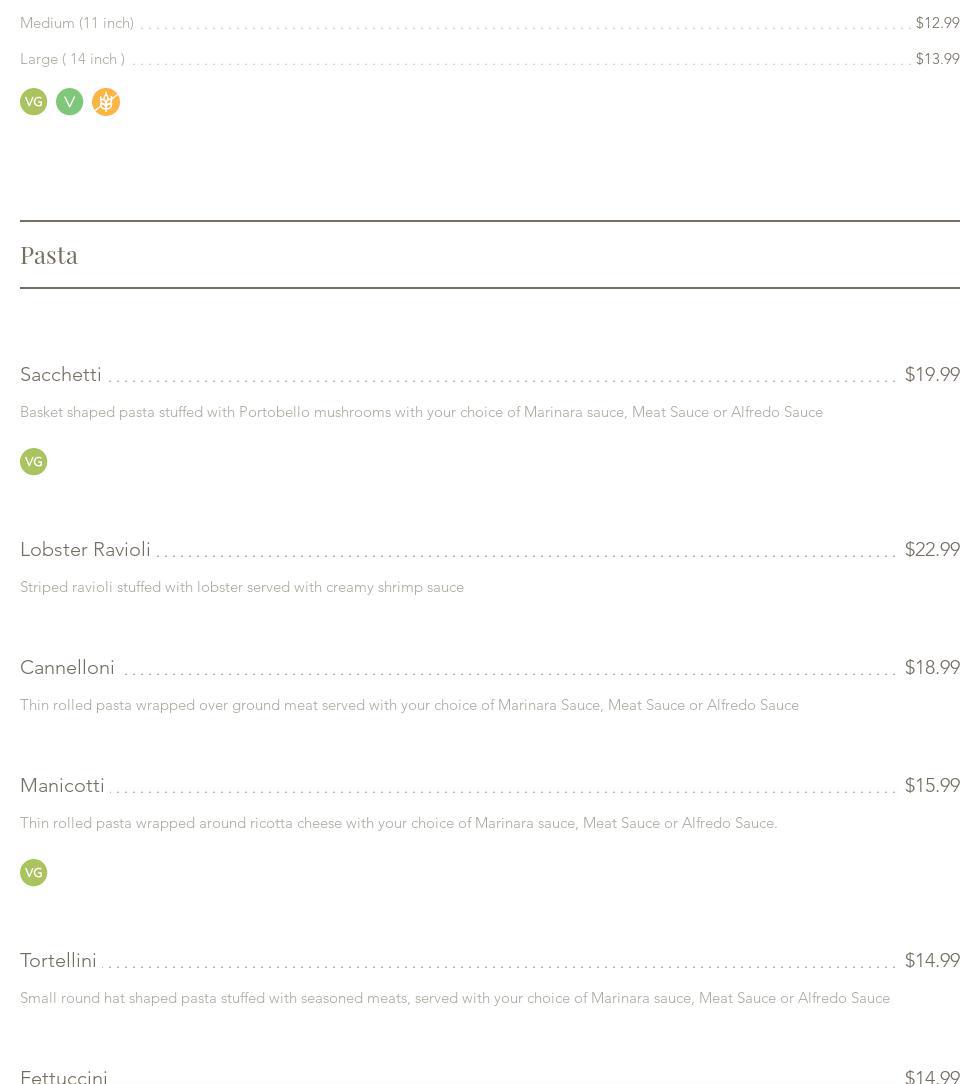Click the $19.99 Sacchetti price
965x1084 pixels.
(932, 375)
